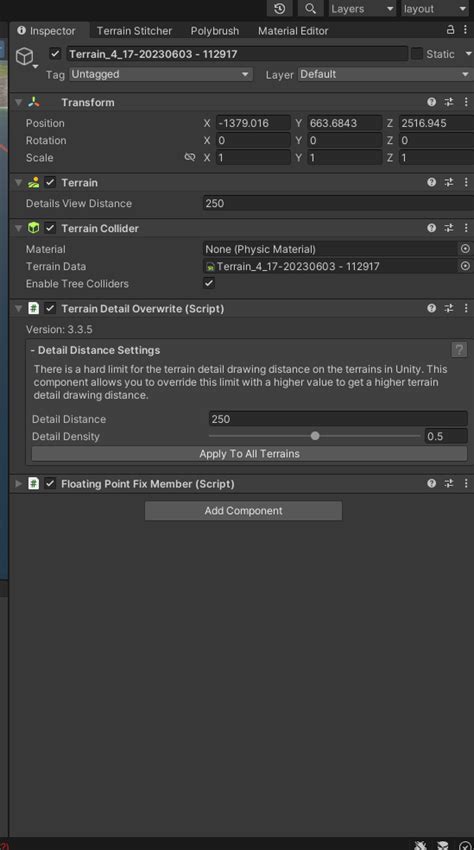474x850 pixels.
Task: Click the Add Component button
Action: (x=244, y=511)
